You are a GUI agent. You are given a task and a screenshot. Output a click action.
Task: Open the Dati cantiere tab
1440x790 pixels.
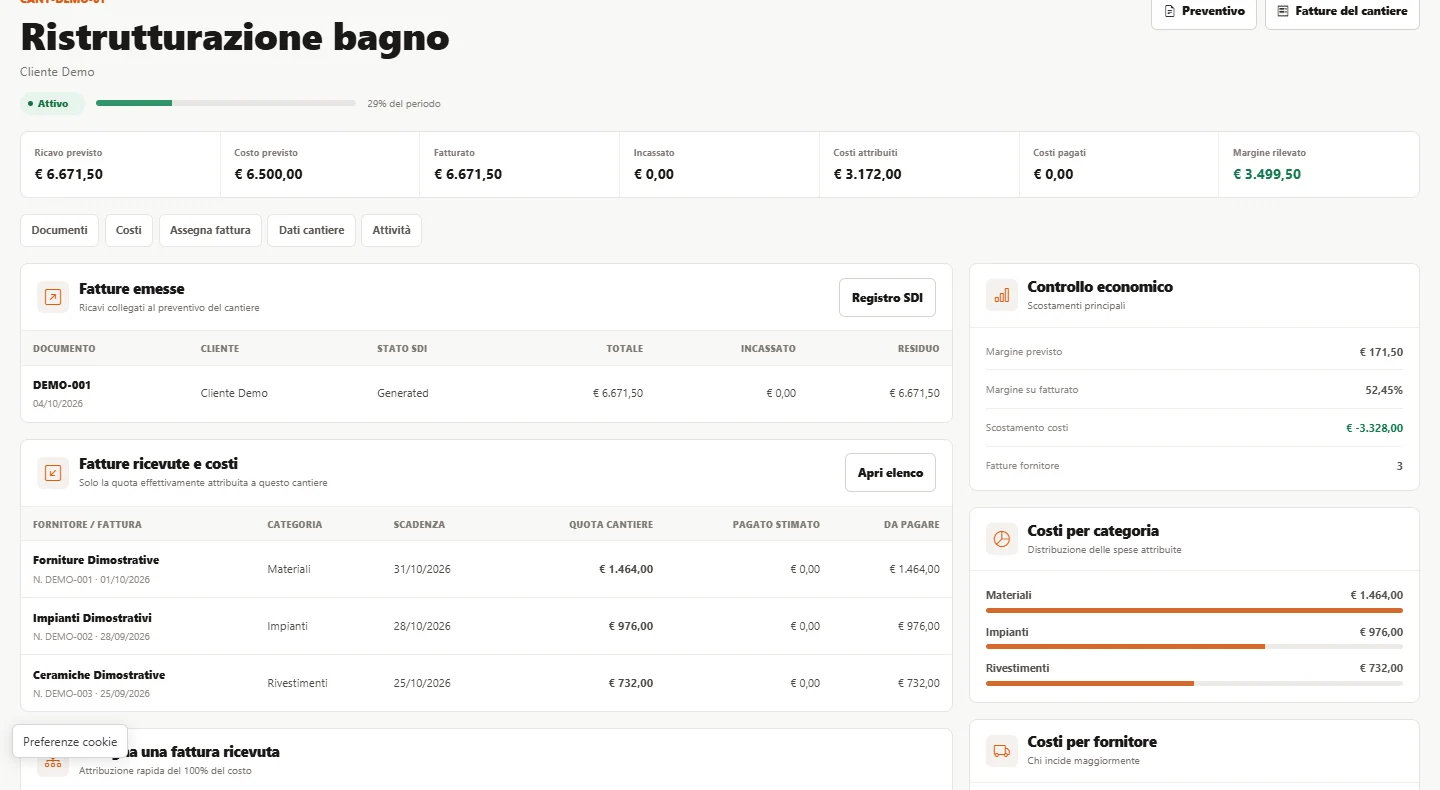tap(311, 230)
